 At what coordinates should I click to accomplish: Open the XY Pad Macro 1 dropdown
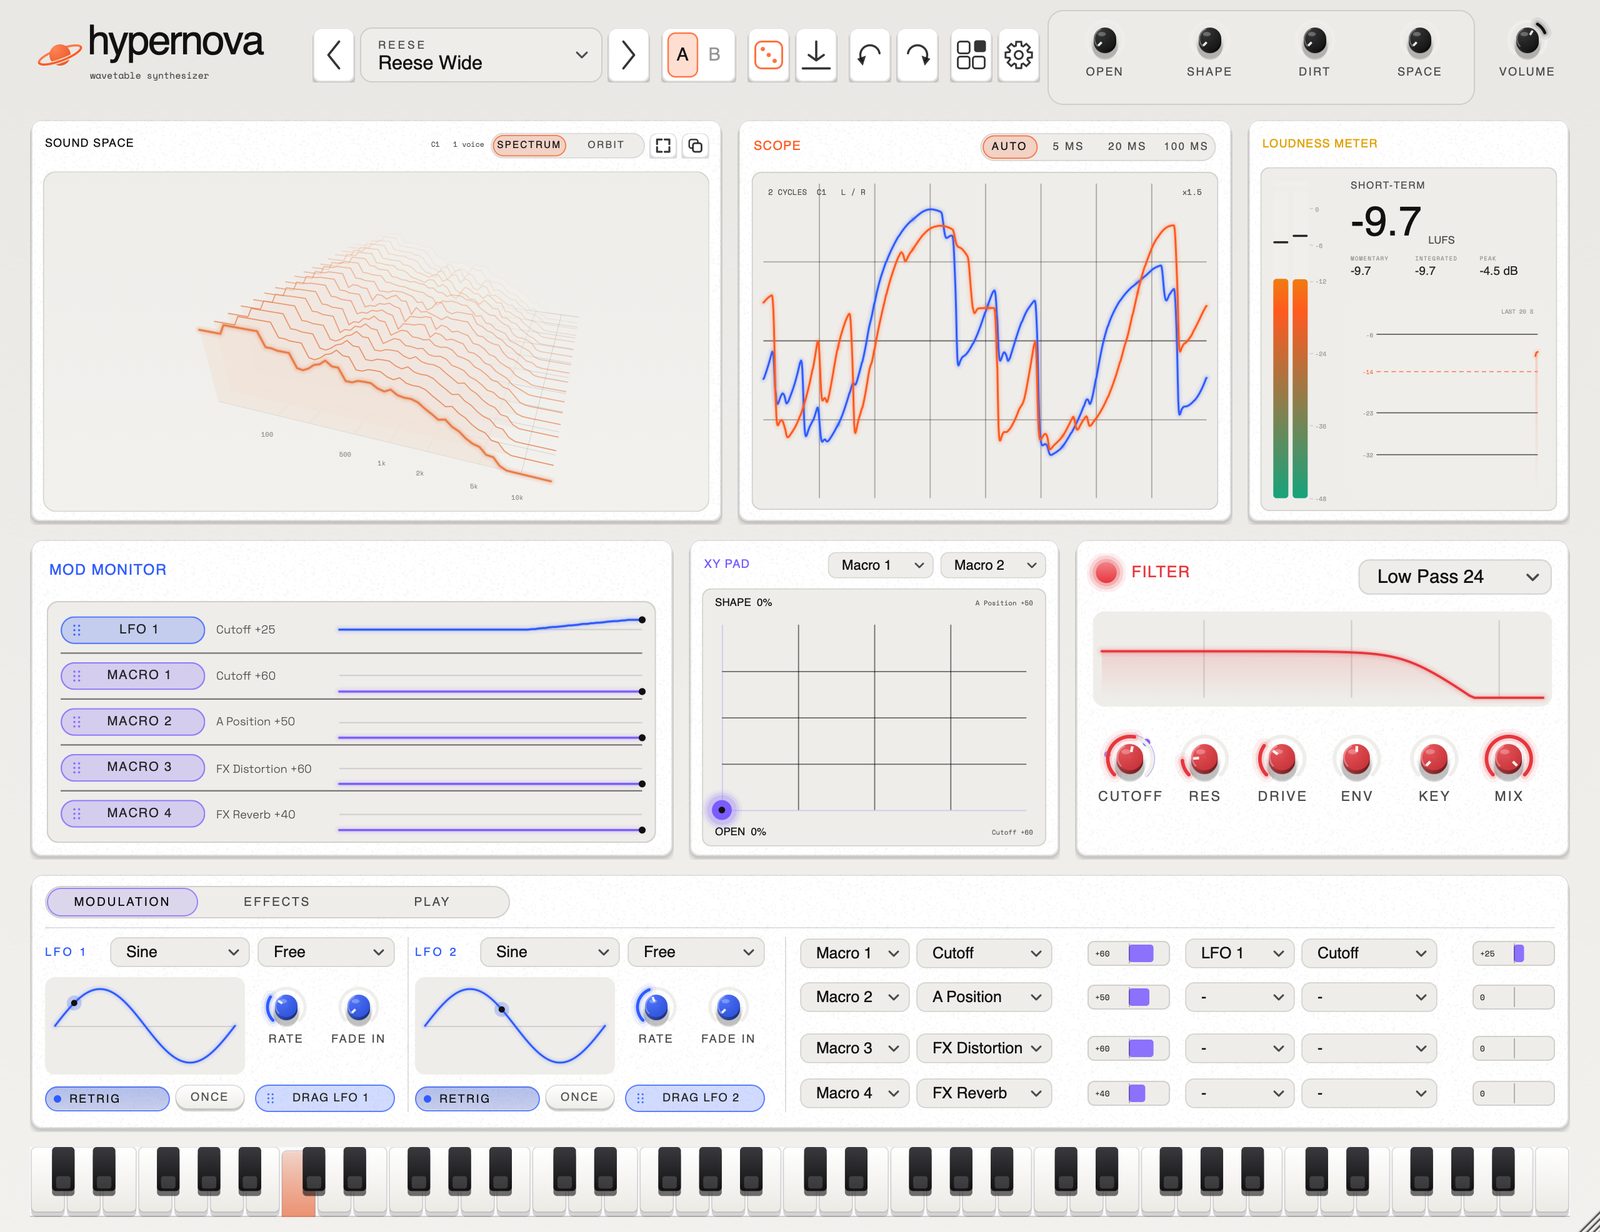880,565
